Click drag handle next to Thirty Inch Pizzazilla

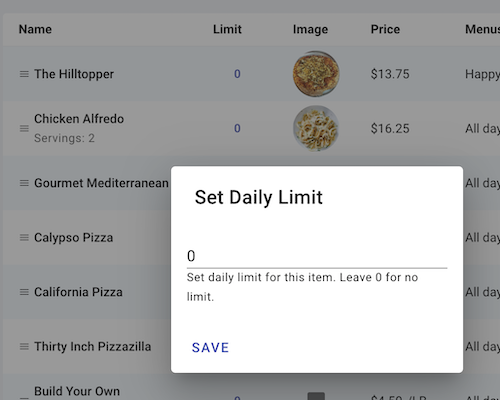click(24, 346)
